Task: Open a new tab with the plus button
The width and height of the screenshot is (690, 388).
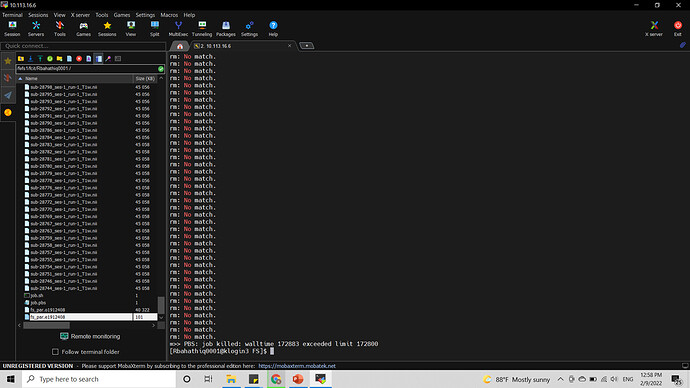Action: click(307, 46)
